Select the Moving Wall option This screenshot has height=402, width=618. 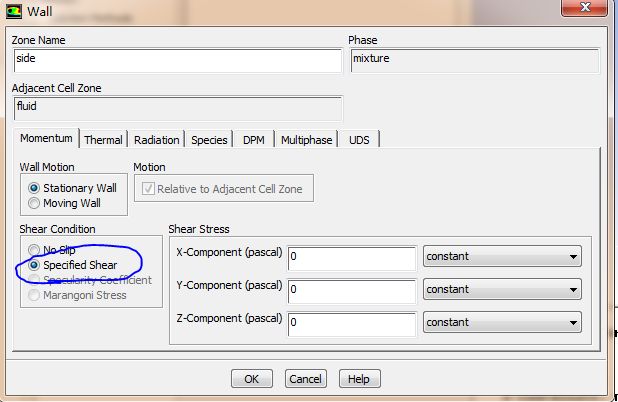(34, 203)
